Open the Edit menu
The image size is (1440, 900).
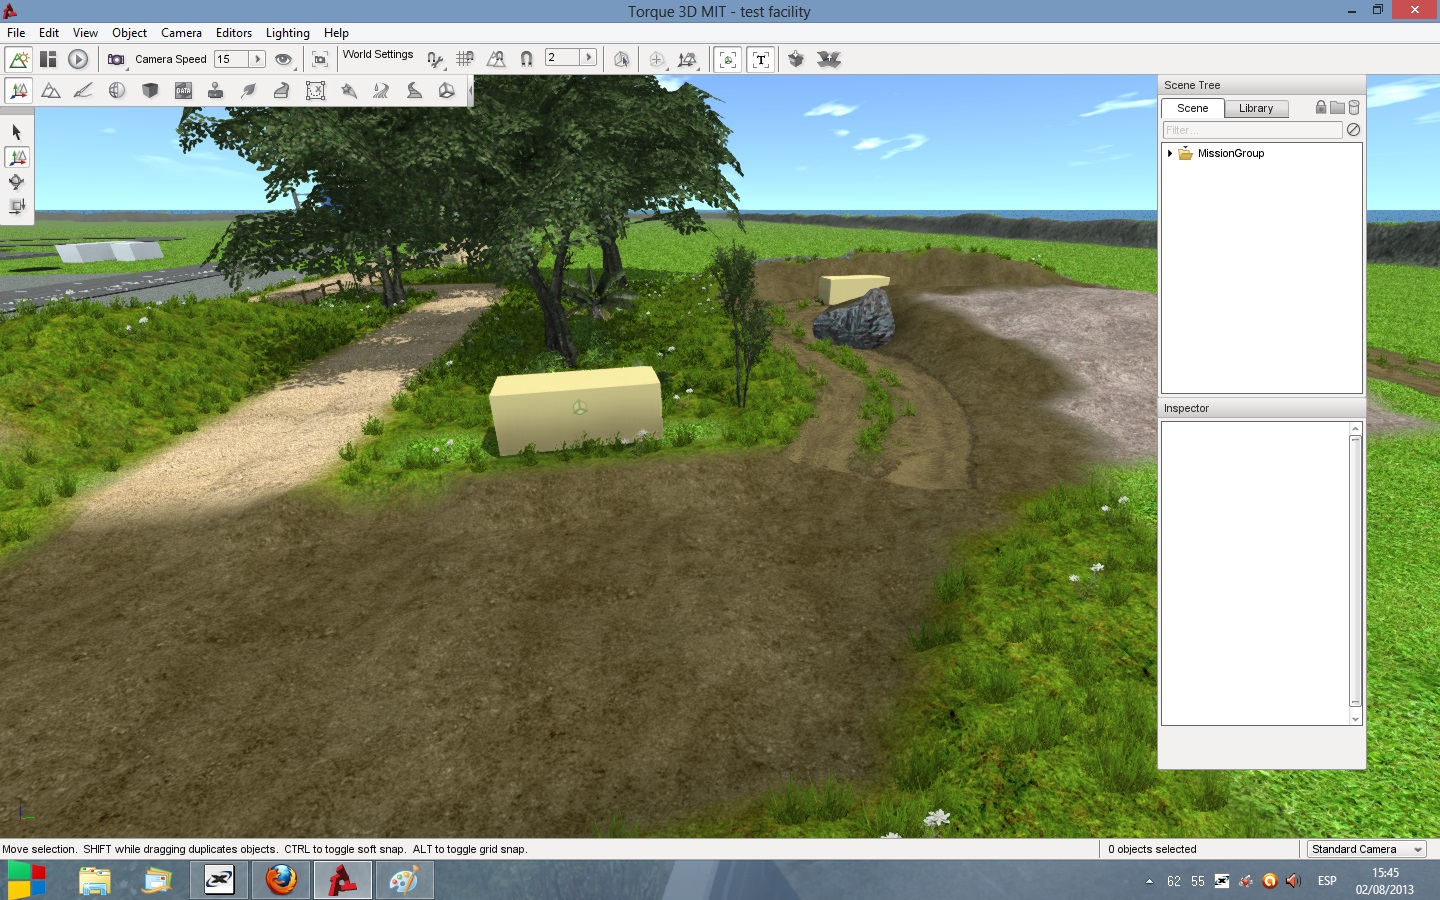49,33
